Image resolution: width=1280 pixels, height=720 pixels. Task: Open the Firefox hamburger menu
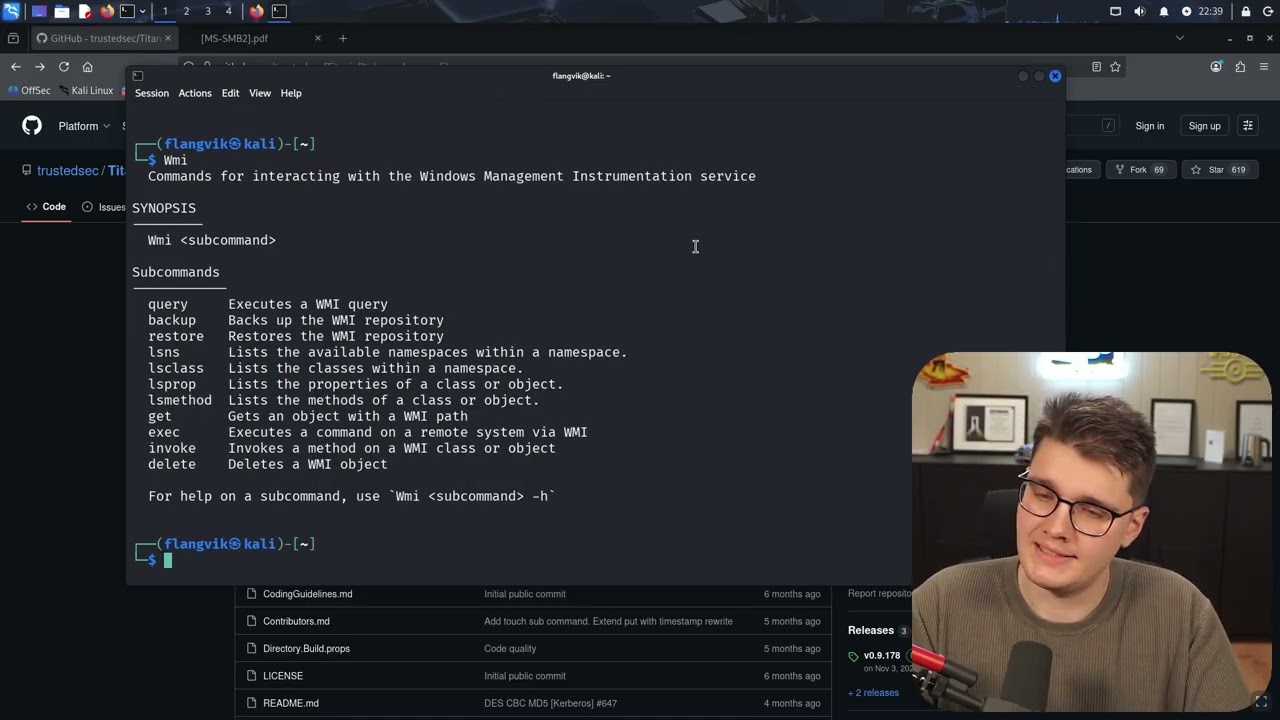pyautogui.click(x=1264, y=67)
